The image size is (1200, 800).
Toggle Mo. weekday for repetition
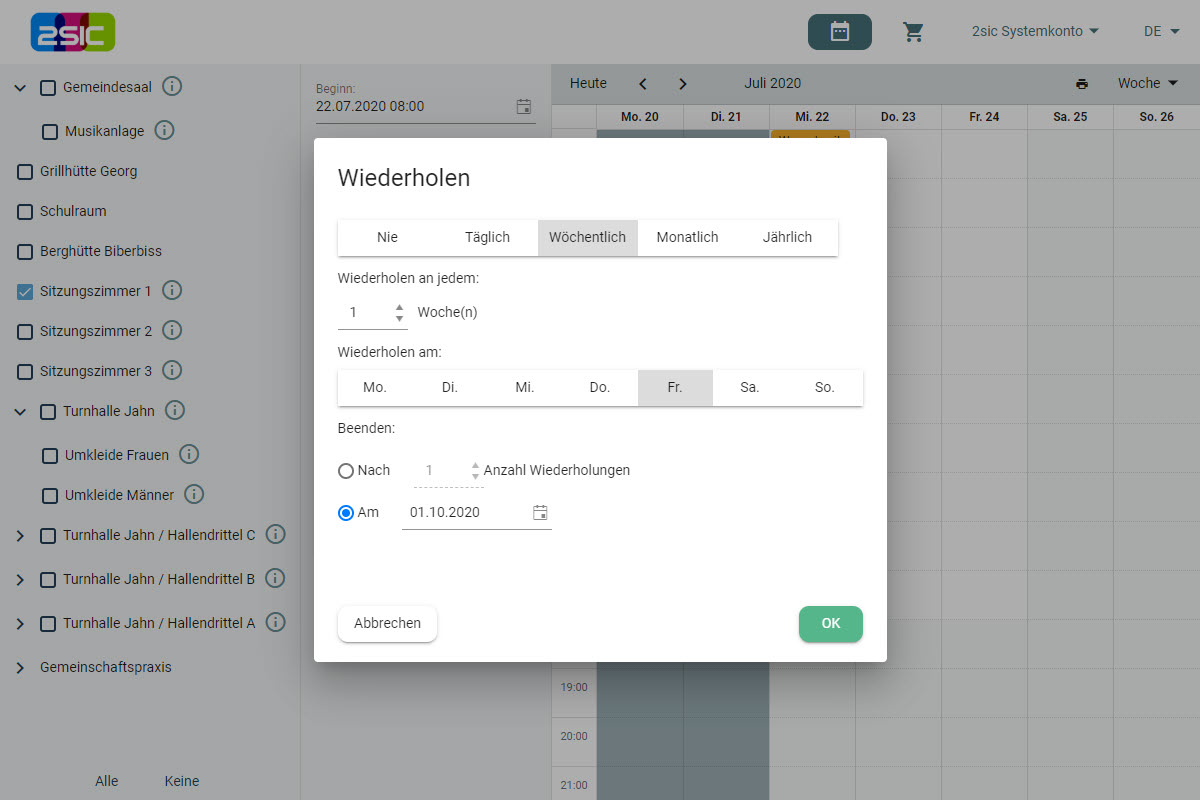tap(375, 388)
